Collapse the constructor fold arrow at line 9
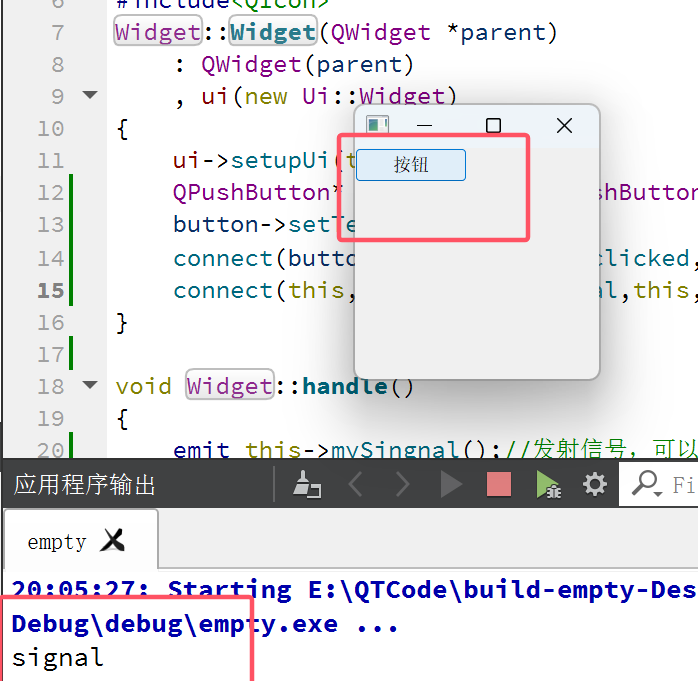The width and height of the screenshot is (698, 681). point(90,95)
